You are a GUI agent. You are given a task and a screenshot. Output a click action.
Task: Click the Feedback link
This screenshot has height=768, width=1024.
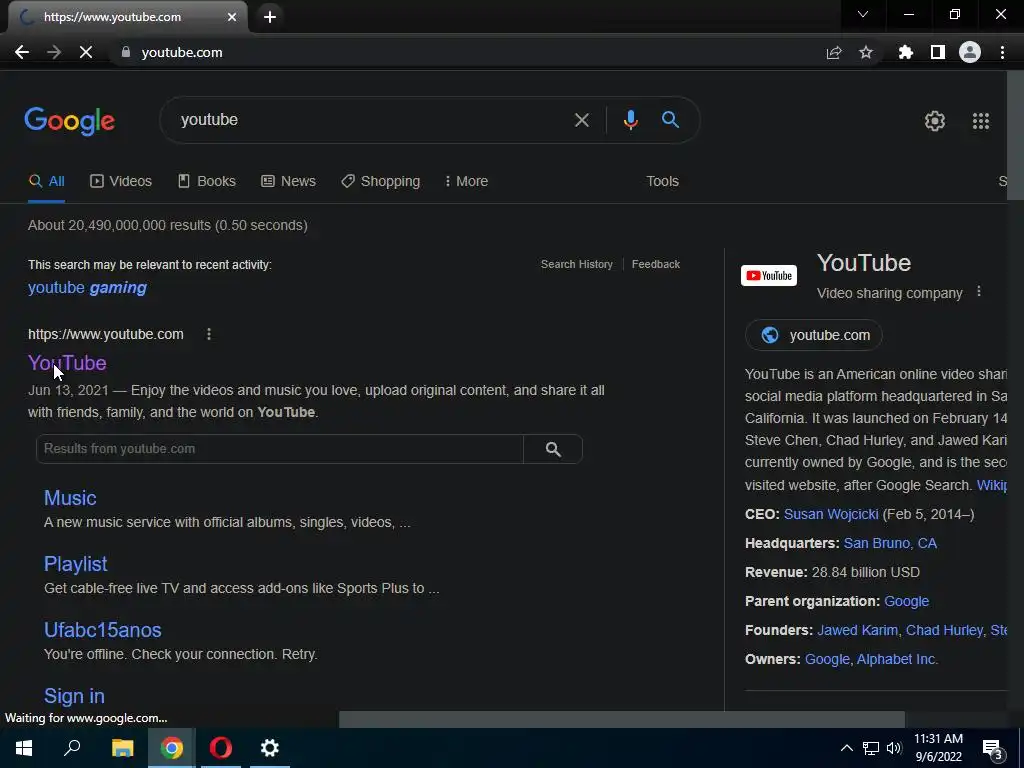coord(656,264)
